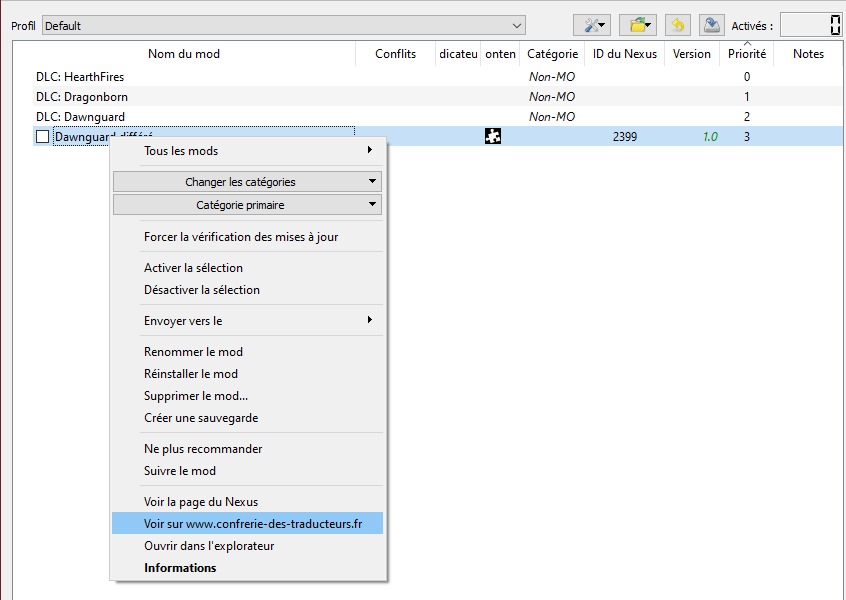Expand the Changer les catégories dropdown
The height and width of the screenshot is (600, 846).
[x=247, y=182]
